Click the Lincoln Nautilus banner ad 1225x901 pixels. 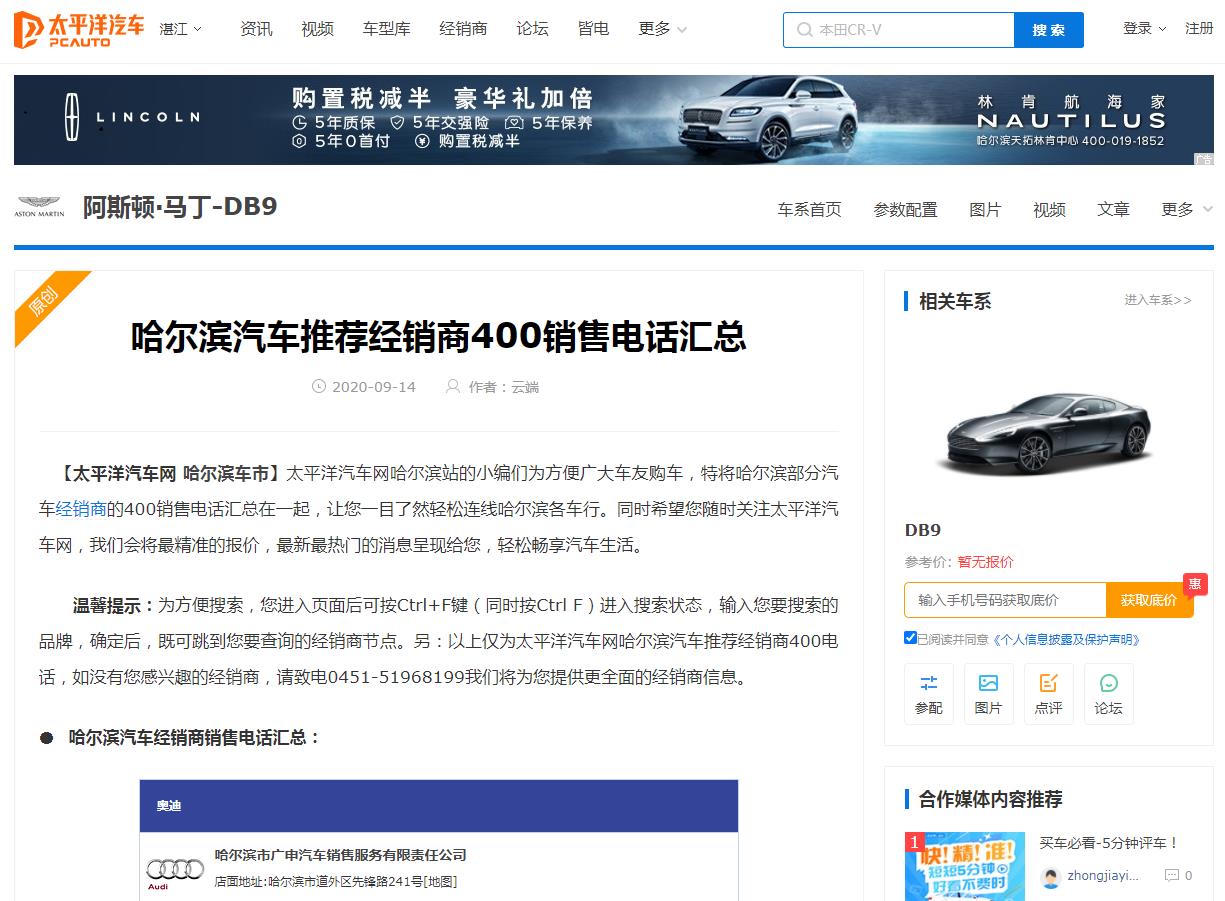[614, 120]
